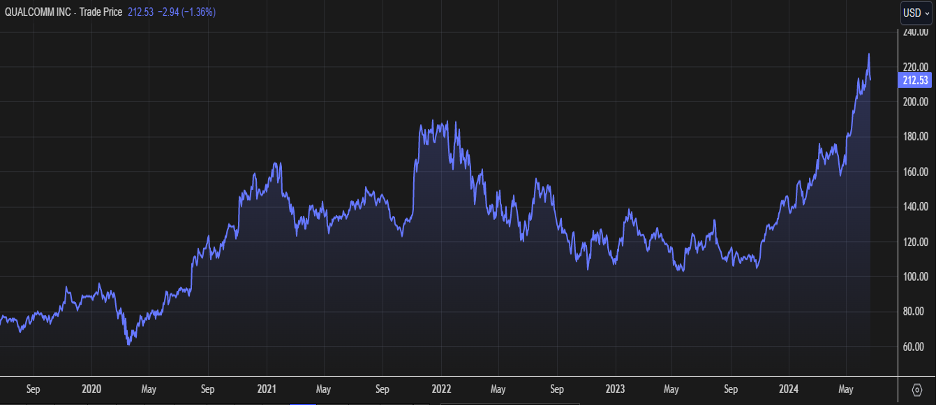The image size is (936, 406).
Task: Click the 2020 year label on time axis
Action: click(x=91, y=389)
